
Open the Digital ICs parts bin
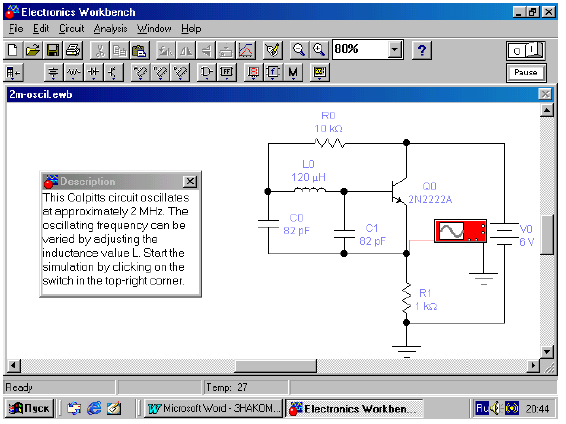click(180, 73)
